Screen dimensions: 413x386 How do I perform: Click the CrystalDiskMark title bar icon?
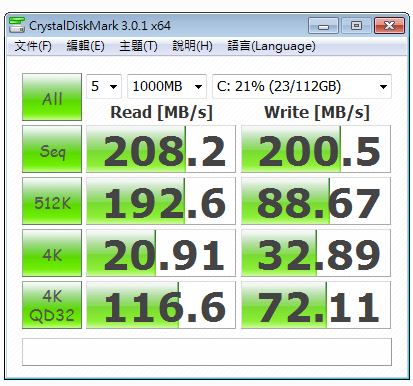click(17, 25)
